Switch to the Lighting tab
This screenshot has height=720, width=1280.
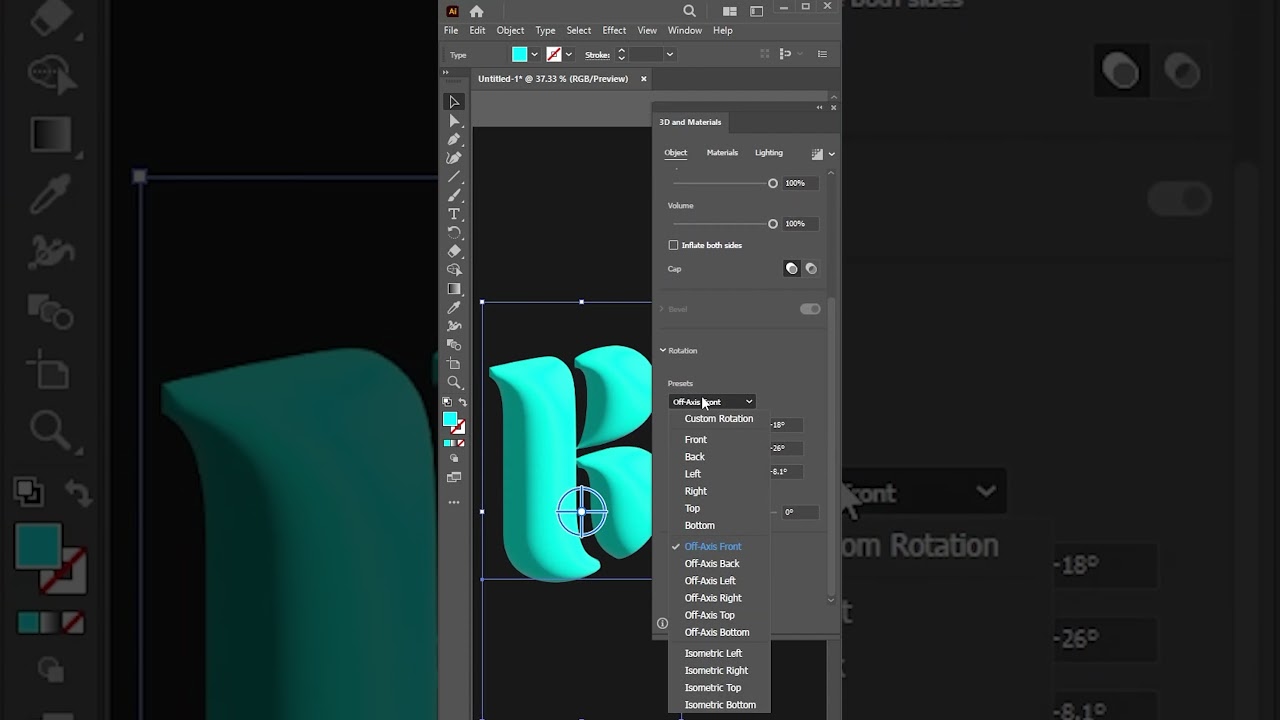[x=769, y=153]
